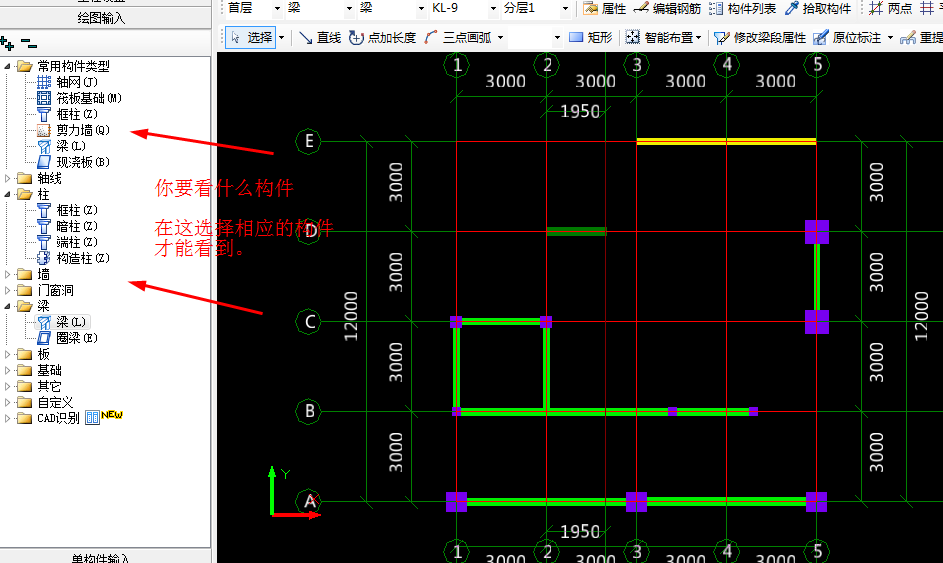Open the 选择 dropdown arrow
This screenshot has height=563, width=943.
[281, 38]
